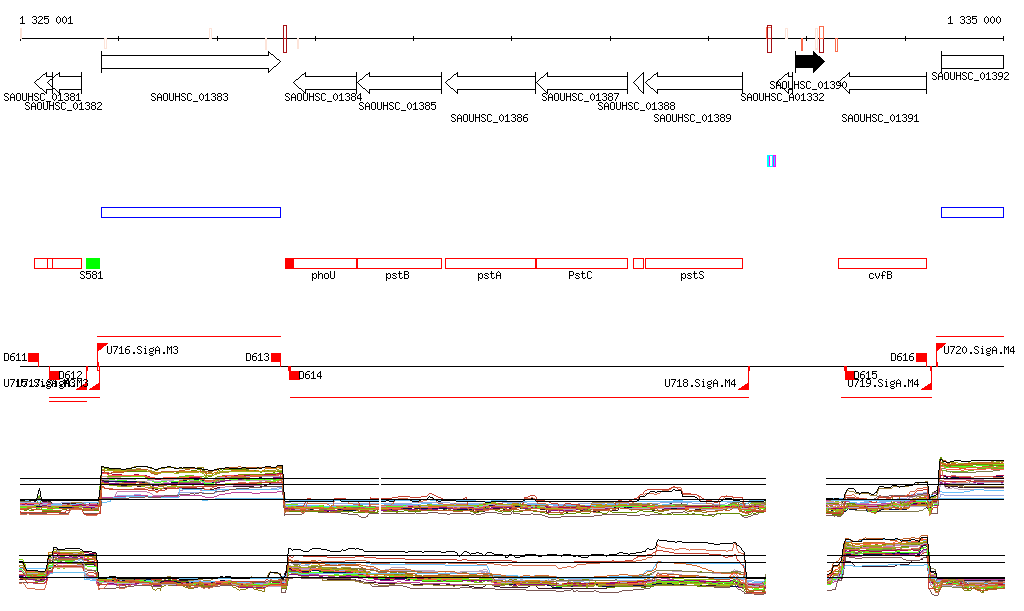This screenshot has height=611, width=1024.
Task: Click the SAOUHSC_01383 gene label
Action: (189, 97)
